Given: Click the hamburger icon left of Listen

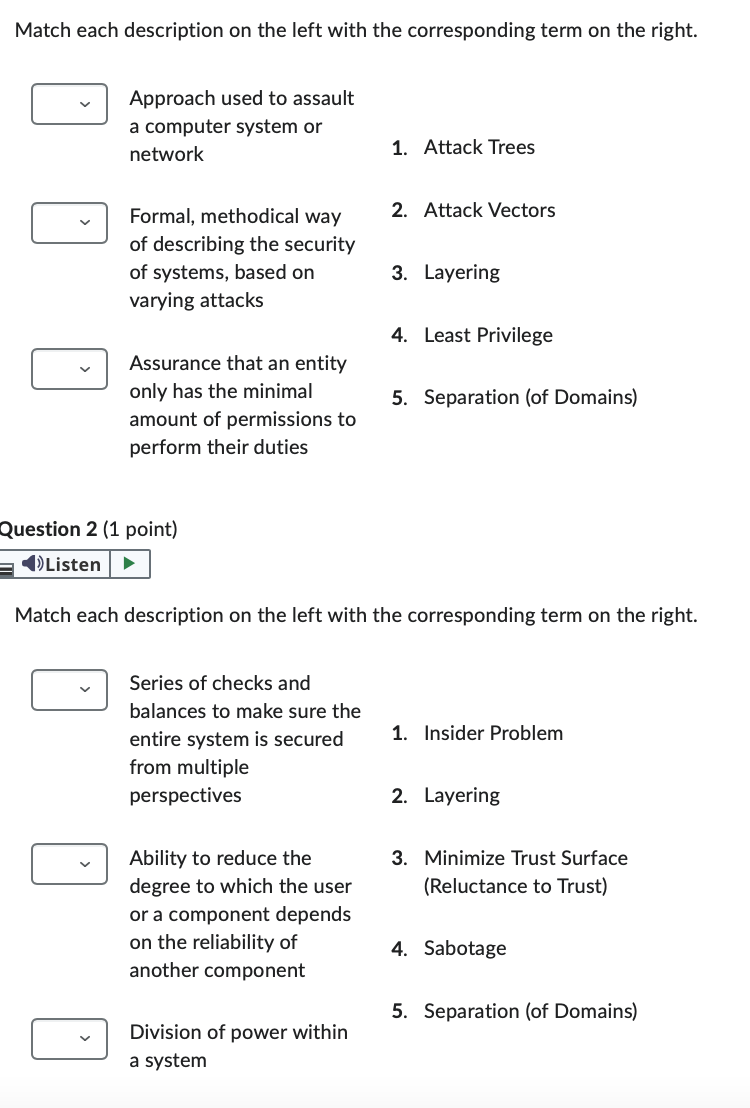Looking at the screenshot, I should pos(5,564).
